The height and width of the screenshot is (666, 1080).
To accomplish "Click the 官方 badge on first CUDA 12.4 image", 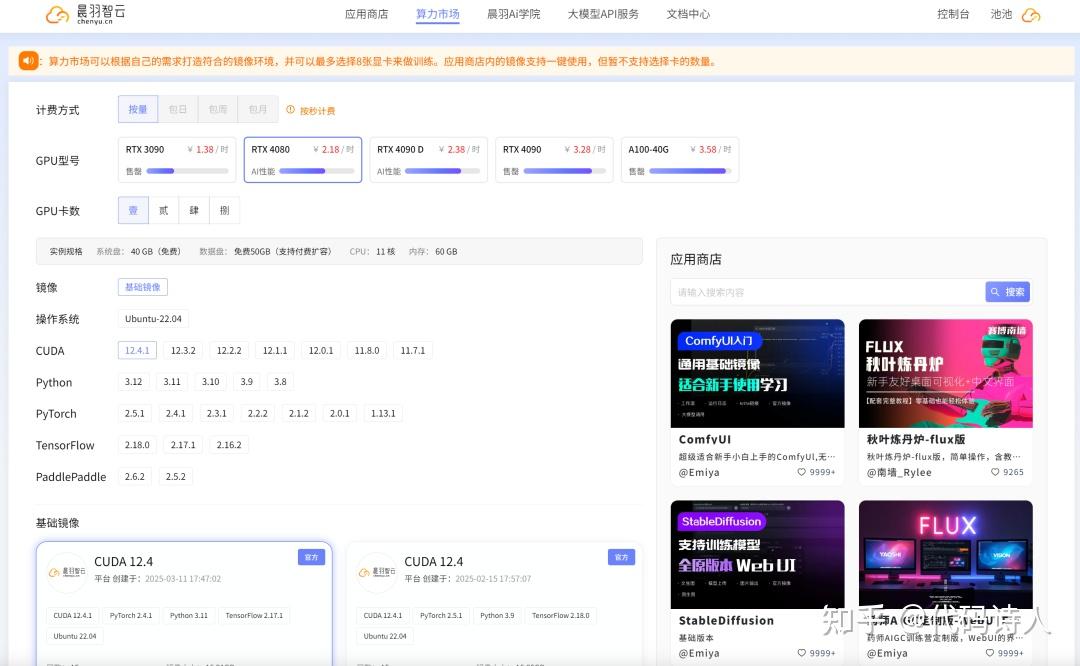I will click(311, 557).
